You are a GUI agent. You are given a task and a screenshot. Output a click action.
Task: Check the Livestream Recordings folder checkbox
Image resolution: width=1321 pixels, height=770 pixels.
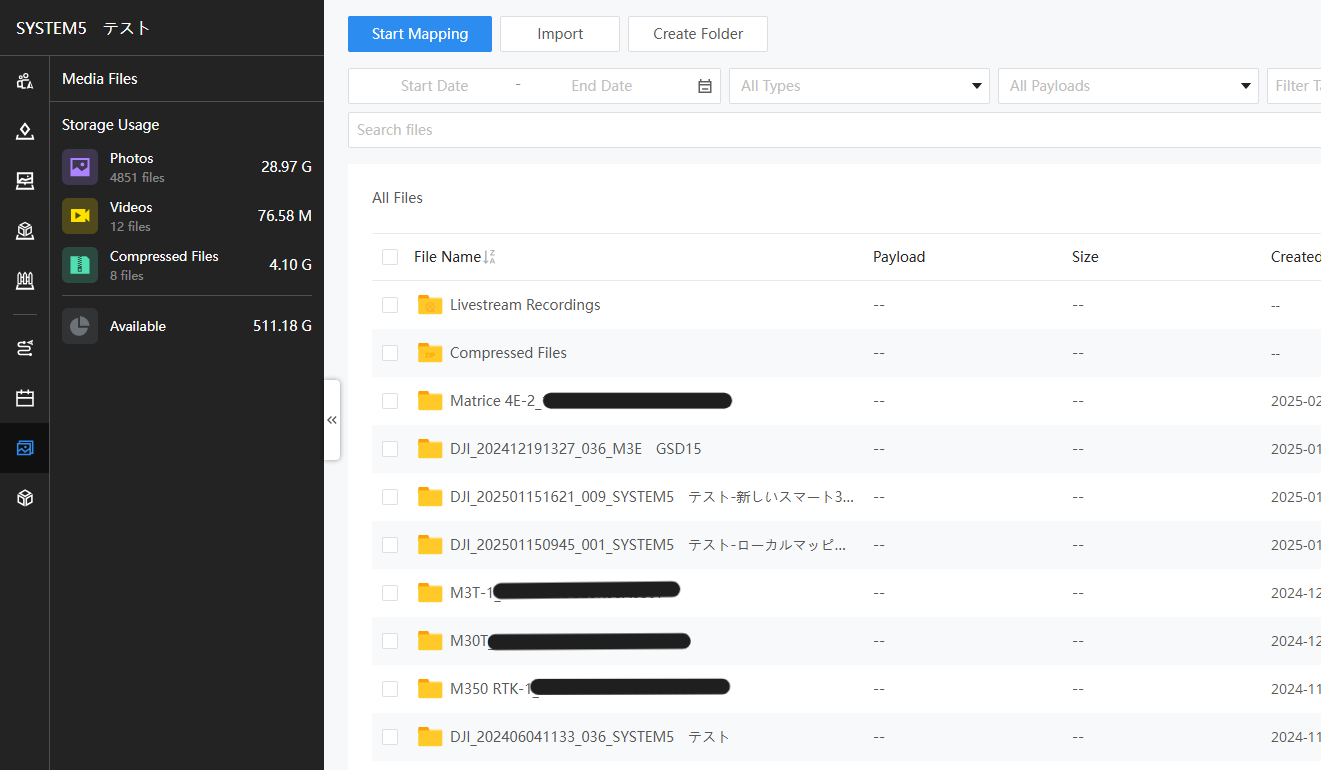(390, 305)
